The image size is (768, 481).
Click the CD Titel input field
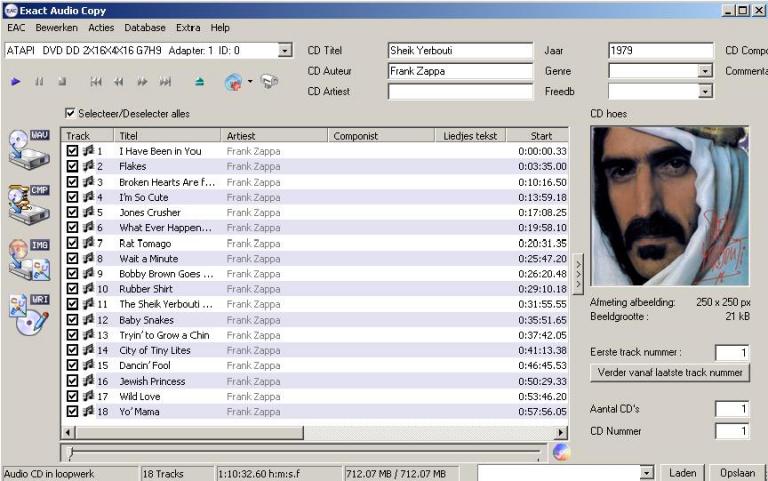(x=460, y=50)
